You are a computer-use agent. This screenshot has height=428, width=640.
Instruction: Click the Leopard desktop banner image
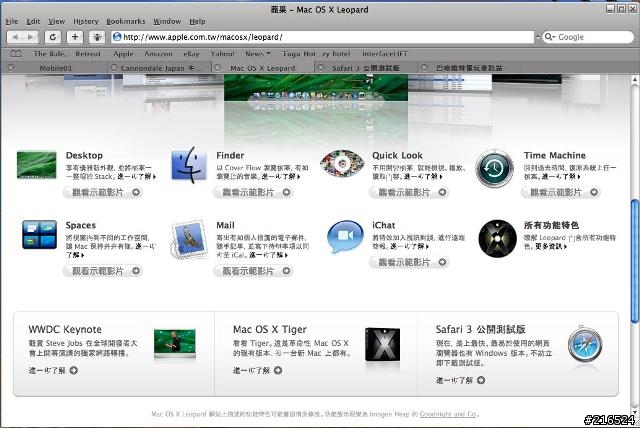coord(316,88)
